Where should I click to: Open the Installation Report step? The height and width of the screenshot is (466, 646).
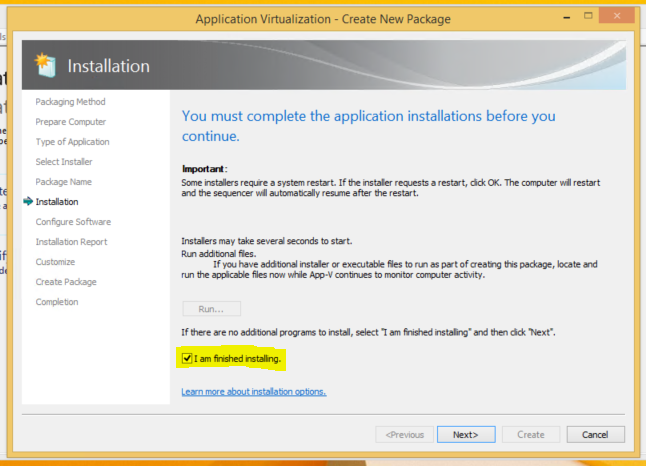coord(71,242)
